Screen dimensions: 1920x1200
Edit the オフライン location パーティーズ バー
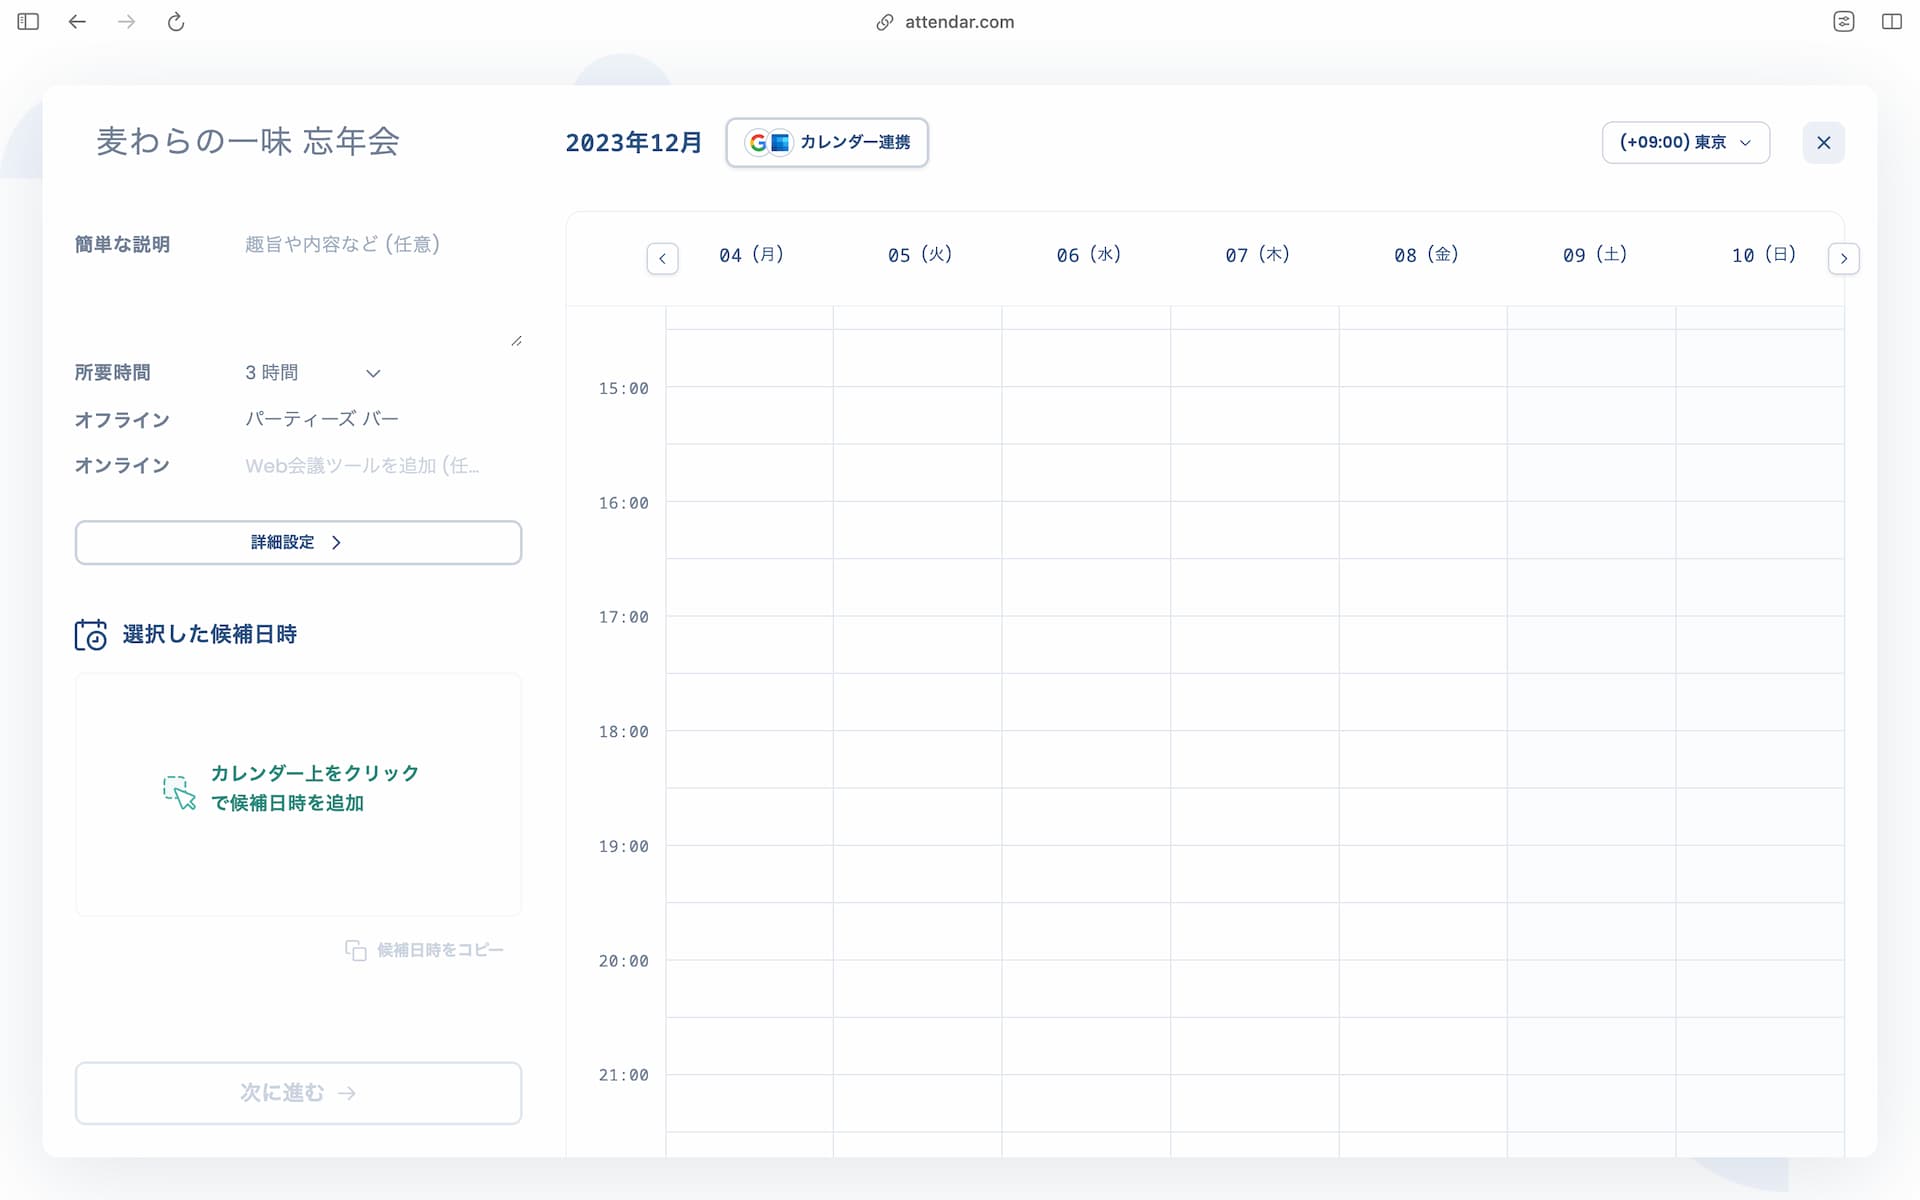point(322,419)
